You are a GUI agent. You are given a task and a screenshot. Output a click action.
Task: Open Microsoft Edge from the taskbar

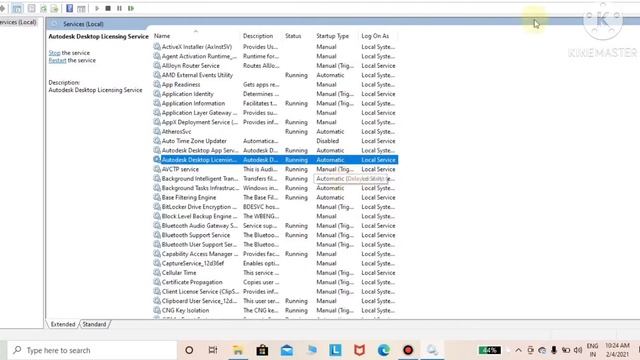pyautogui.click(x=384, y=350)
